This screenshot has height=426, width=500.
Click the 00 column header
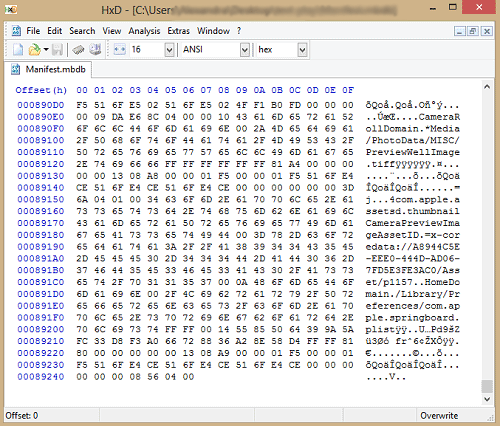pyautogui.click(x=82, y=90)
